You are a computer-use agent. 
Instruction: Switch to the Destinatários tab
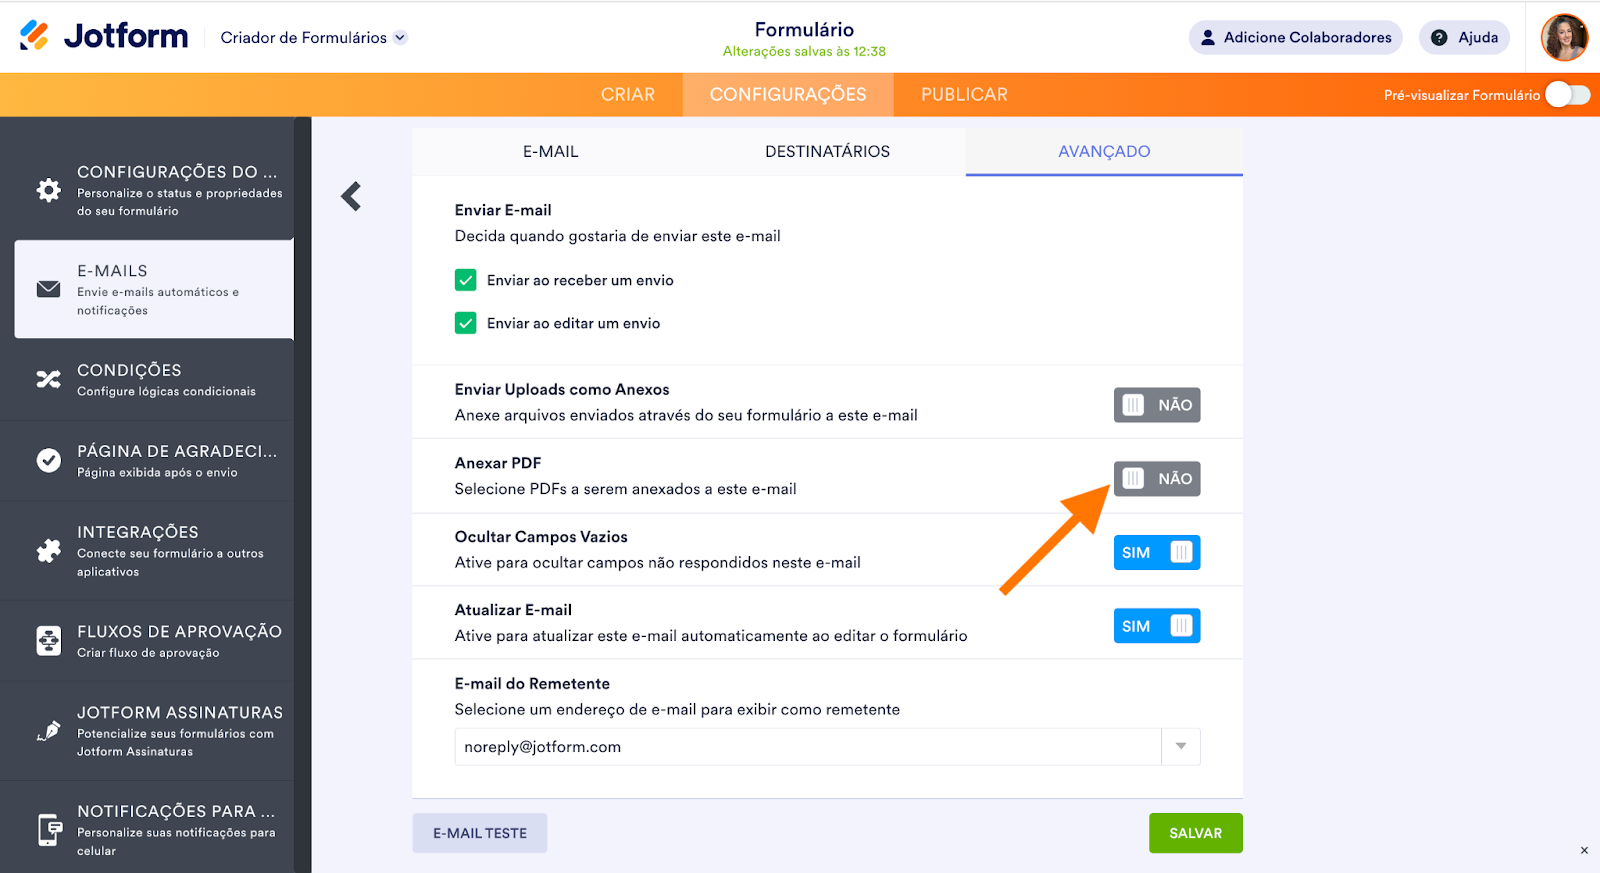827,152
